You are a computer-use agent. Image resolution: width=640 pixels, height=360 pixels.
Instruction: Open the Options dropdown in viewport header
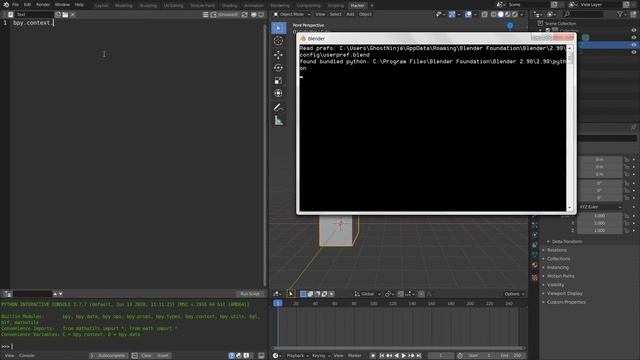514,294
